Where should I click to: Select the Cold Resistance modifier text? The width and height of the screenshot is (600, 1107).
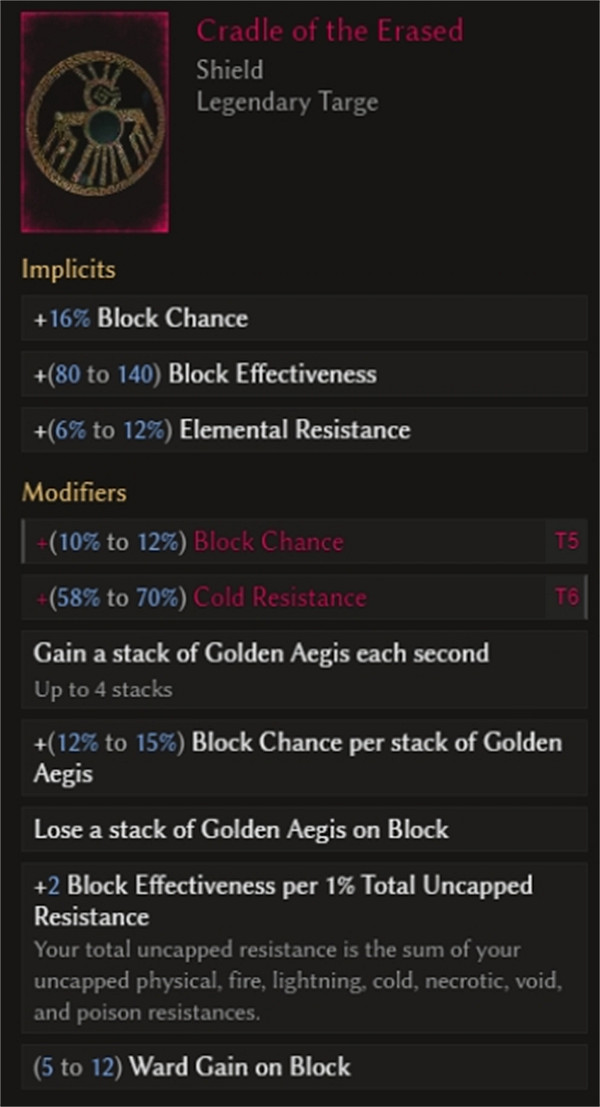coord(201,598)
